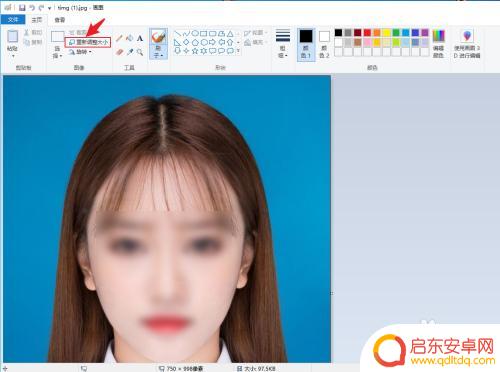Image resolution: width=500 pixels, height=372 pixels.
Task: Pick the black color in the palette
Action: pos(338,32)
